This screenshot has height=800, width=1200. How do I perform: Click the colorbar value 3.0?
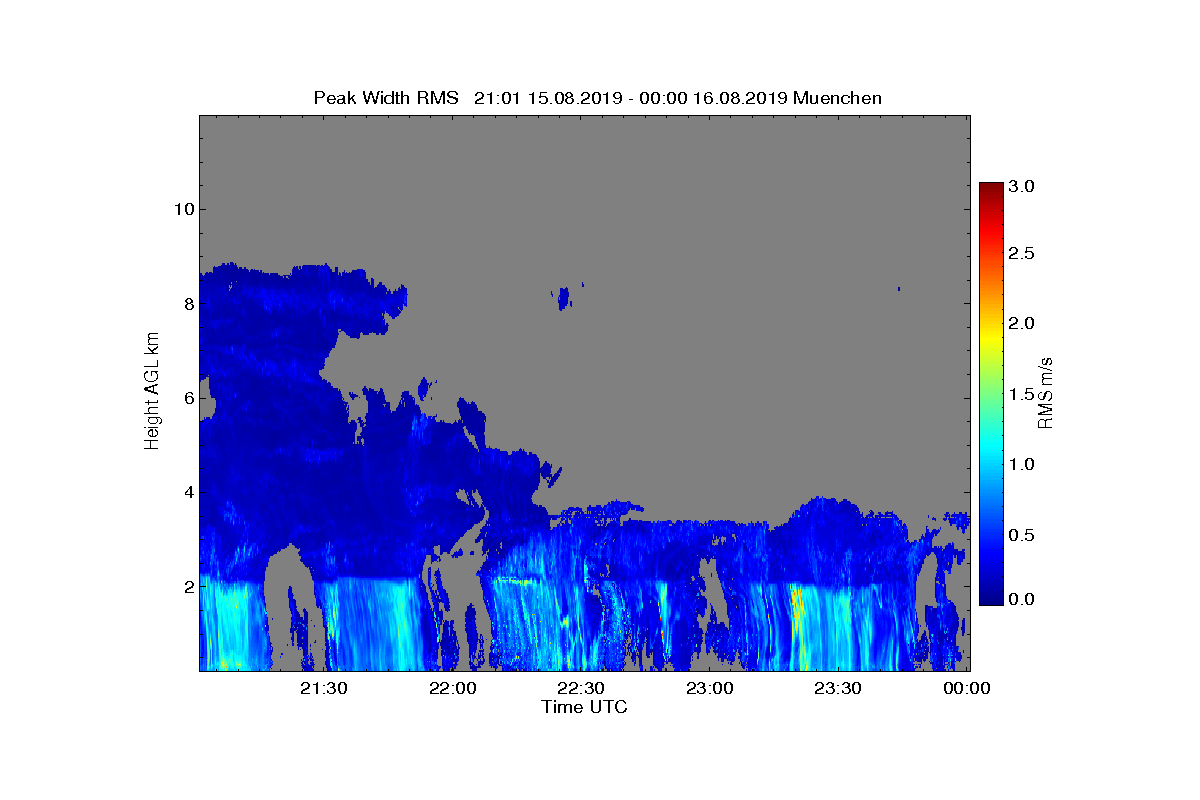[1022, 186]
